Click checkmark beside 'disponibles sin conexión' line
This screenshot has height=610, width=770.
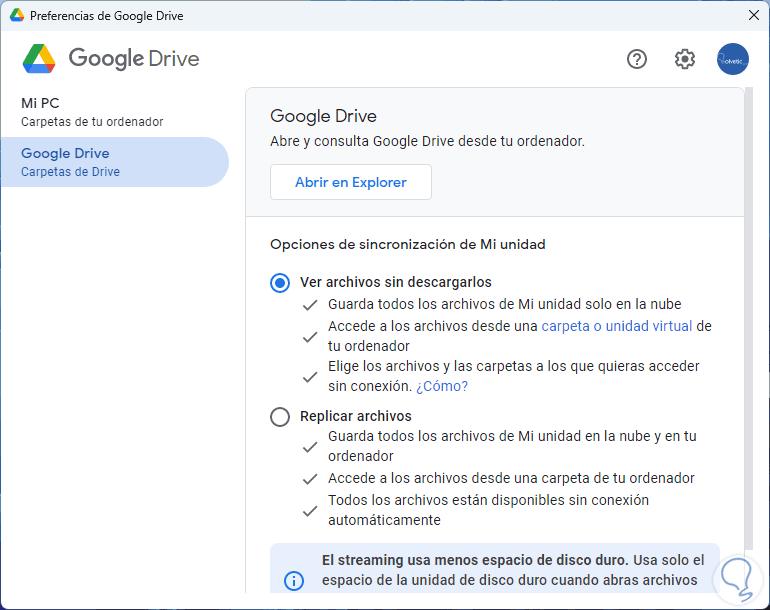(x=310, y=510)
